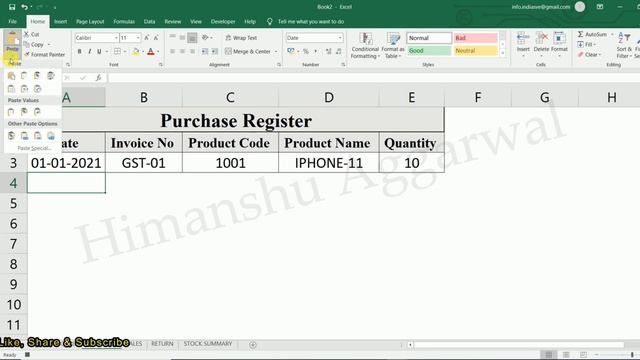The width and height of the screenshot is (640, 360).
Task: Click the Format cells button
Action: pos(559,43)
